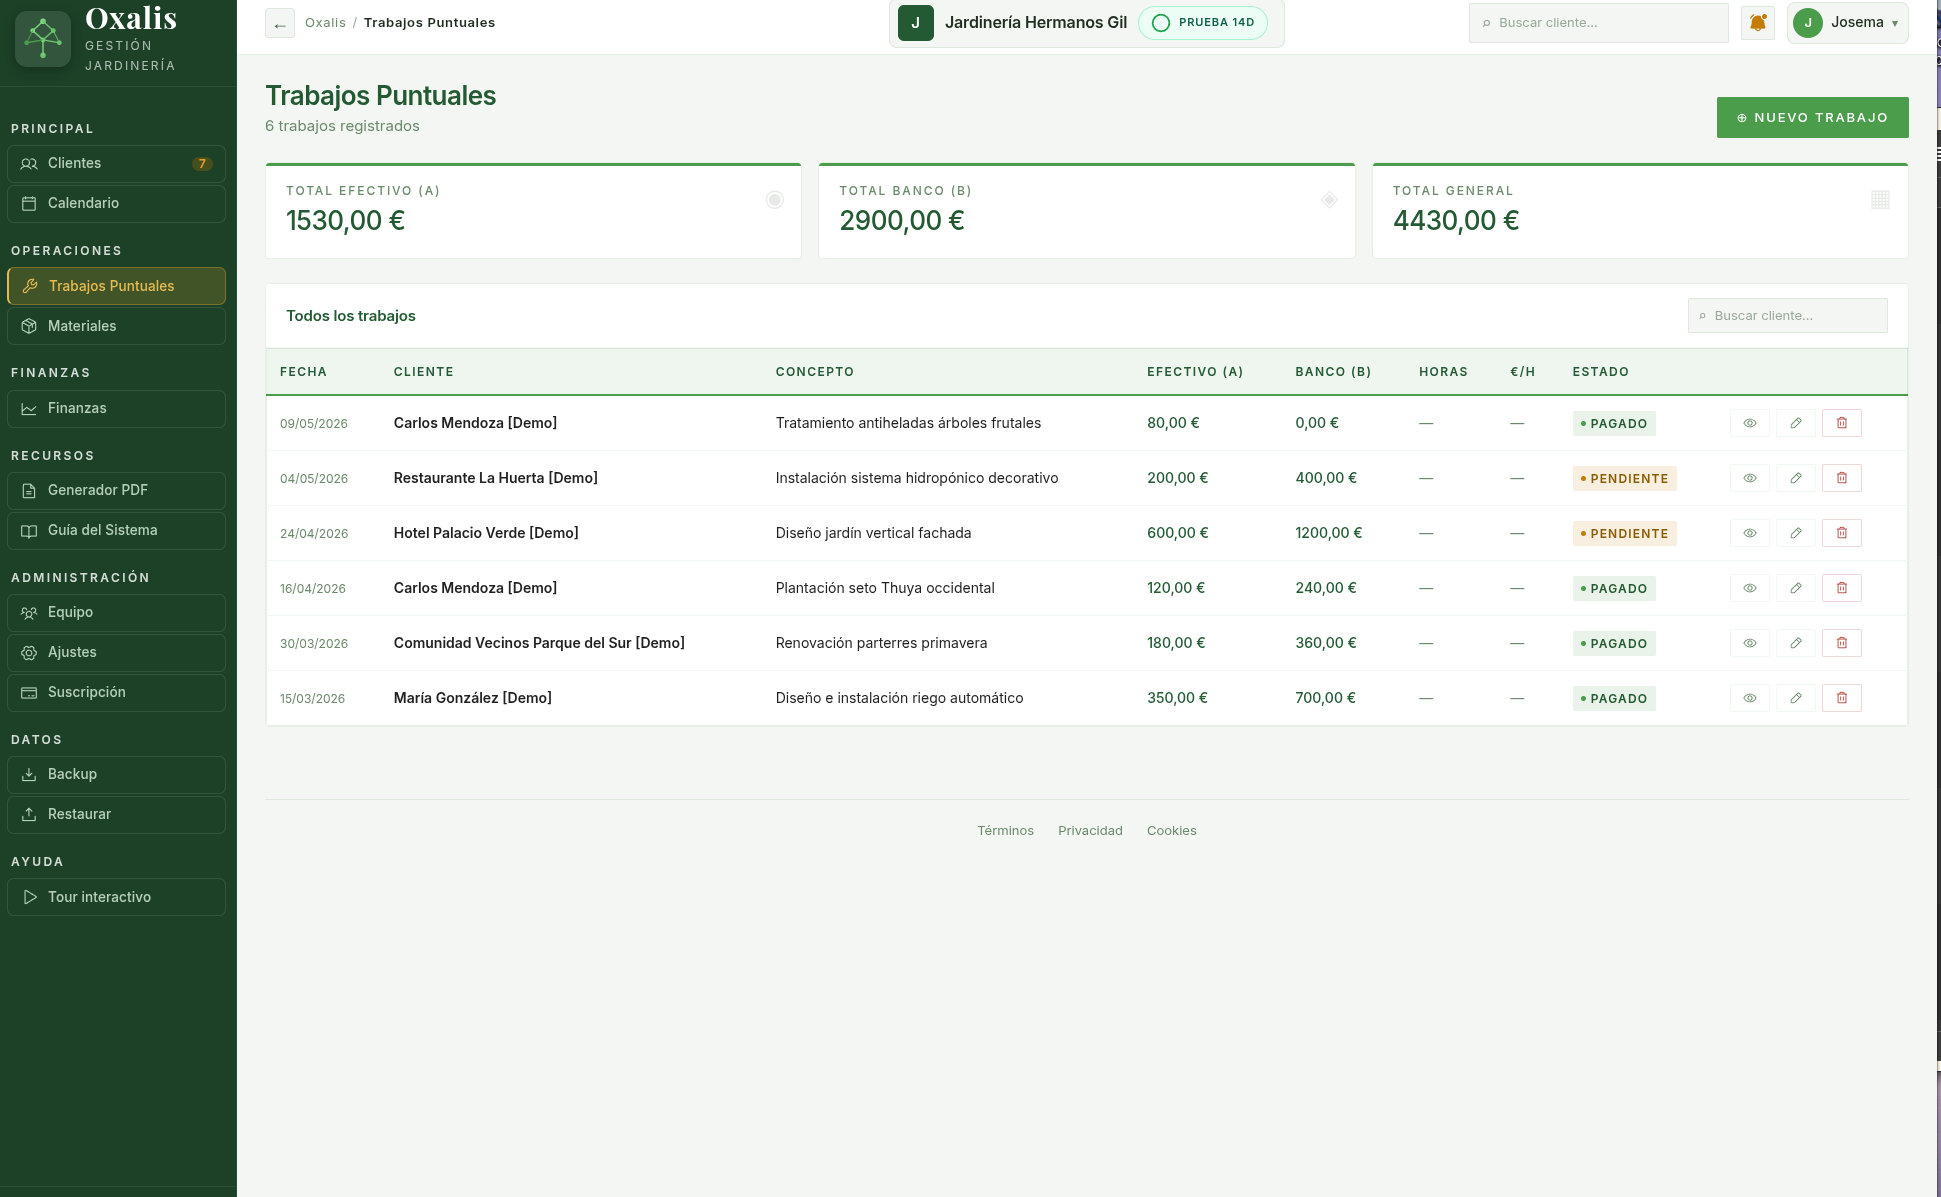The height and width of the screenshot is (1197, 1941).
Task: Click the pencil icon for María González row
Action: 1795,698
